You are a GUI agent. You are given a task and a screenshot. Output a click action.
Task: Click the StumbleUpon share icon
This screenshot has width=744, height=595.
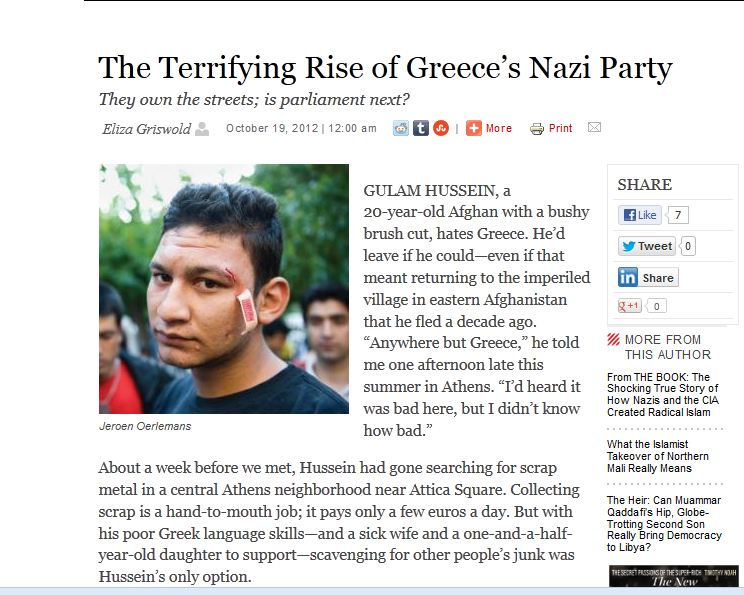pyautogui.click(x=440, y=128)
